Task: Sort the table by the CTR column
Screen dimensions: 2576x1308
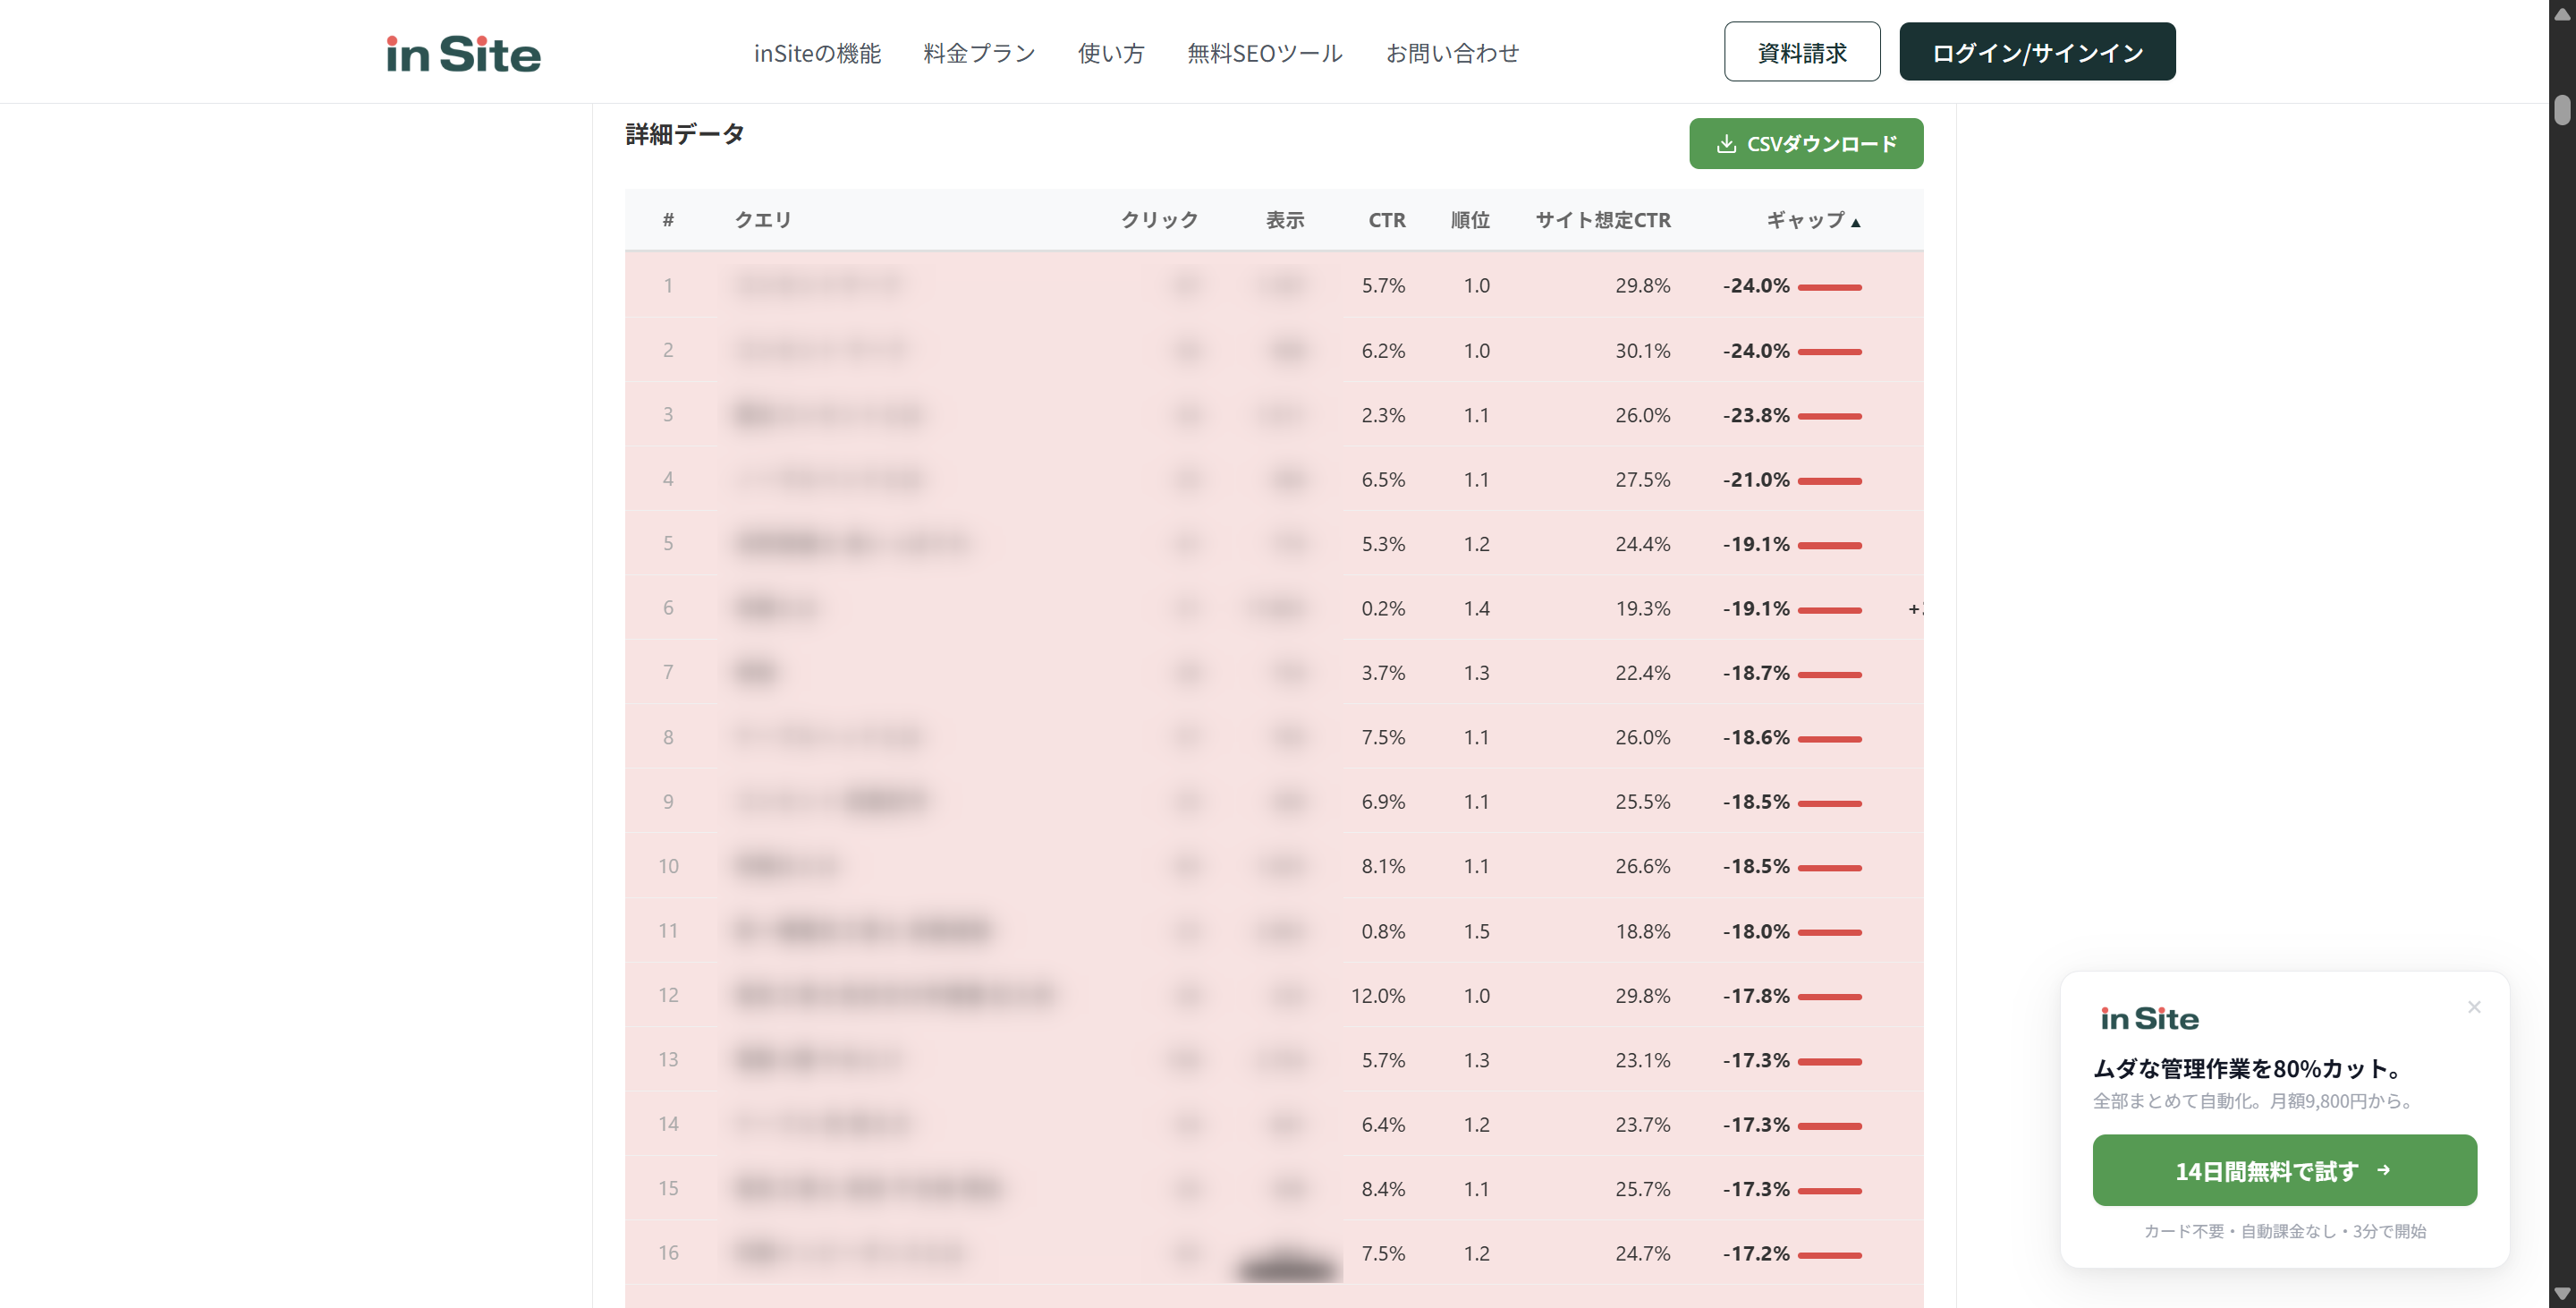Action: (x=1386, y=220)
